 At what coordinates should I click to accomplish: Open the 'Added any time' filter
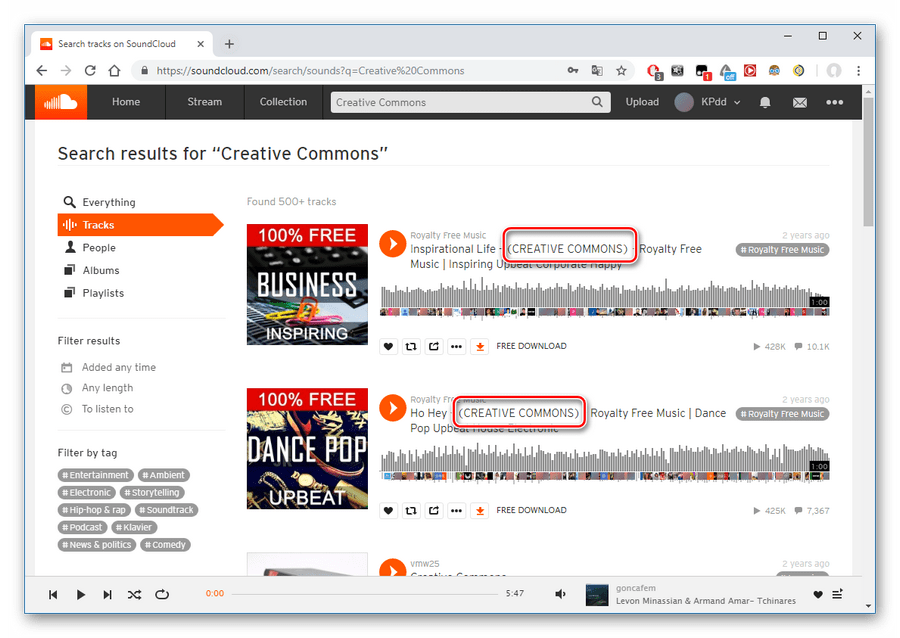(x=118, y=367)
